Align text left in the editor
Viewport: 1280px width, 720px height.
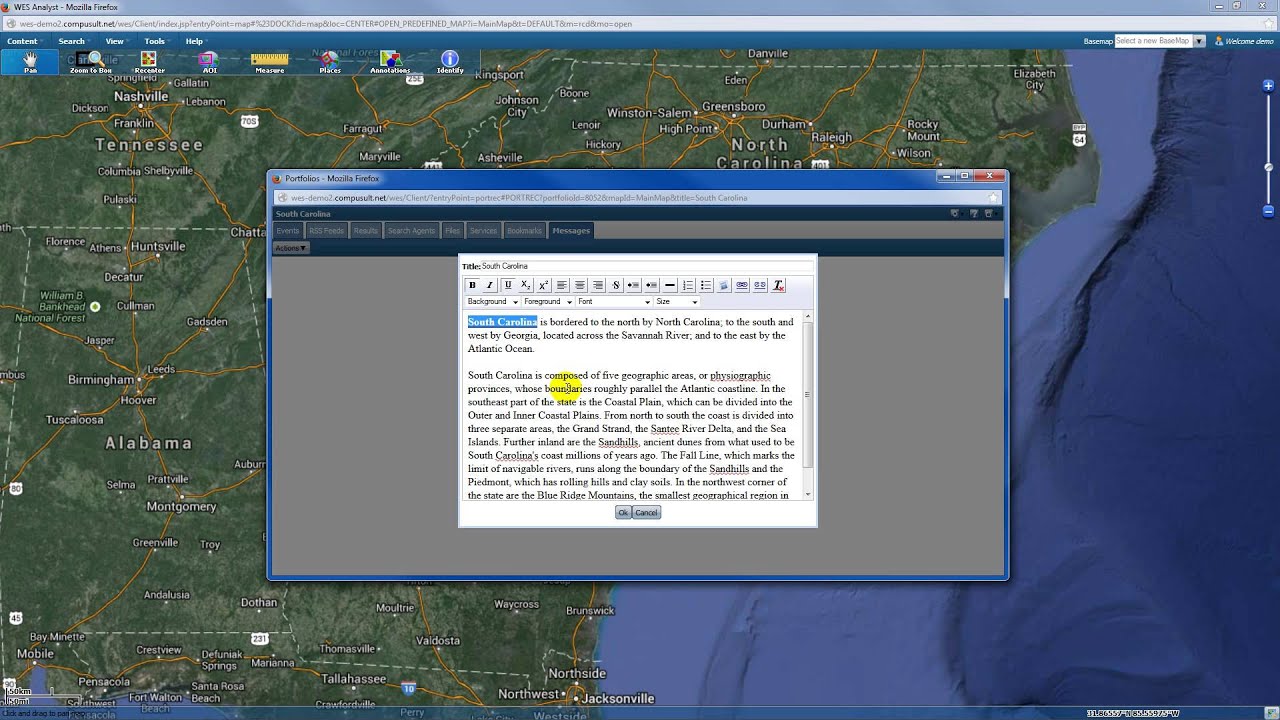point(562,285)
